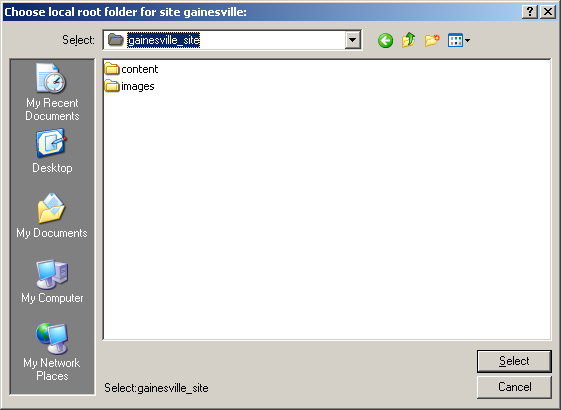The height and width of the screenshot is (410, 561).
Task: Confirm with the Select button
Action: coord(514,361)
